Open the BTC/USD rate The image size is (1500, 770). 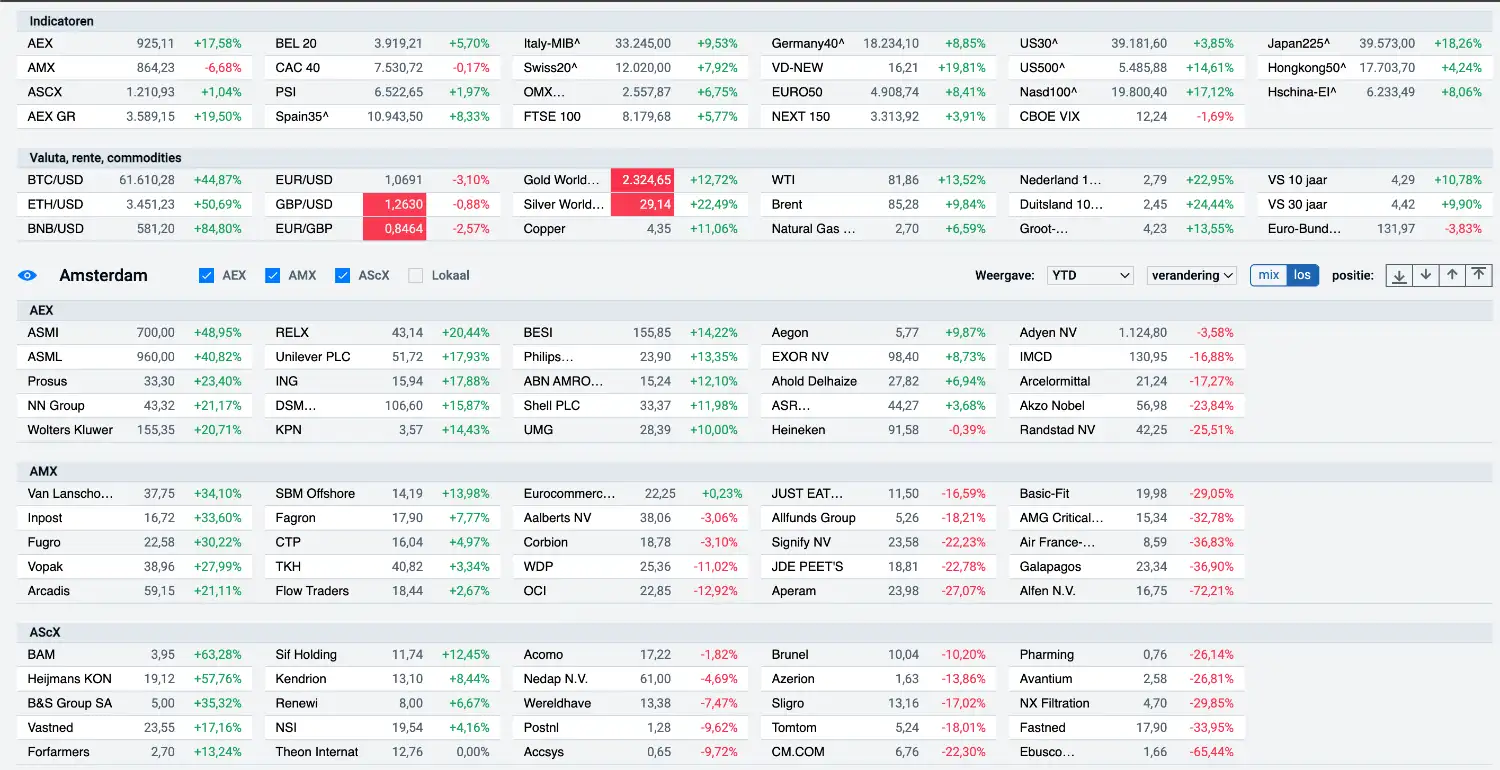pyautogui.click(x=56, y=180)
